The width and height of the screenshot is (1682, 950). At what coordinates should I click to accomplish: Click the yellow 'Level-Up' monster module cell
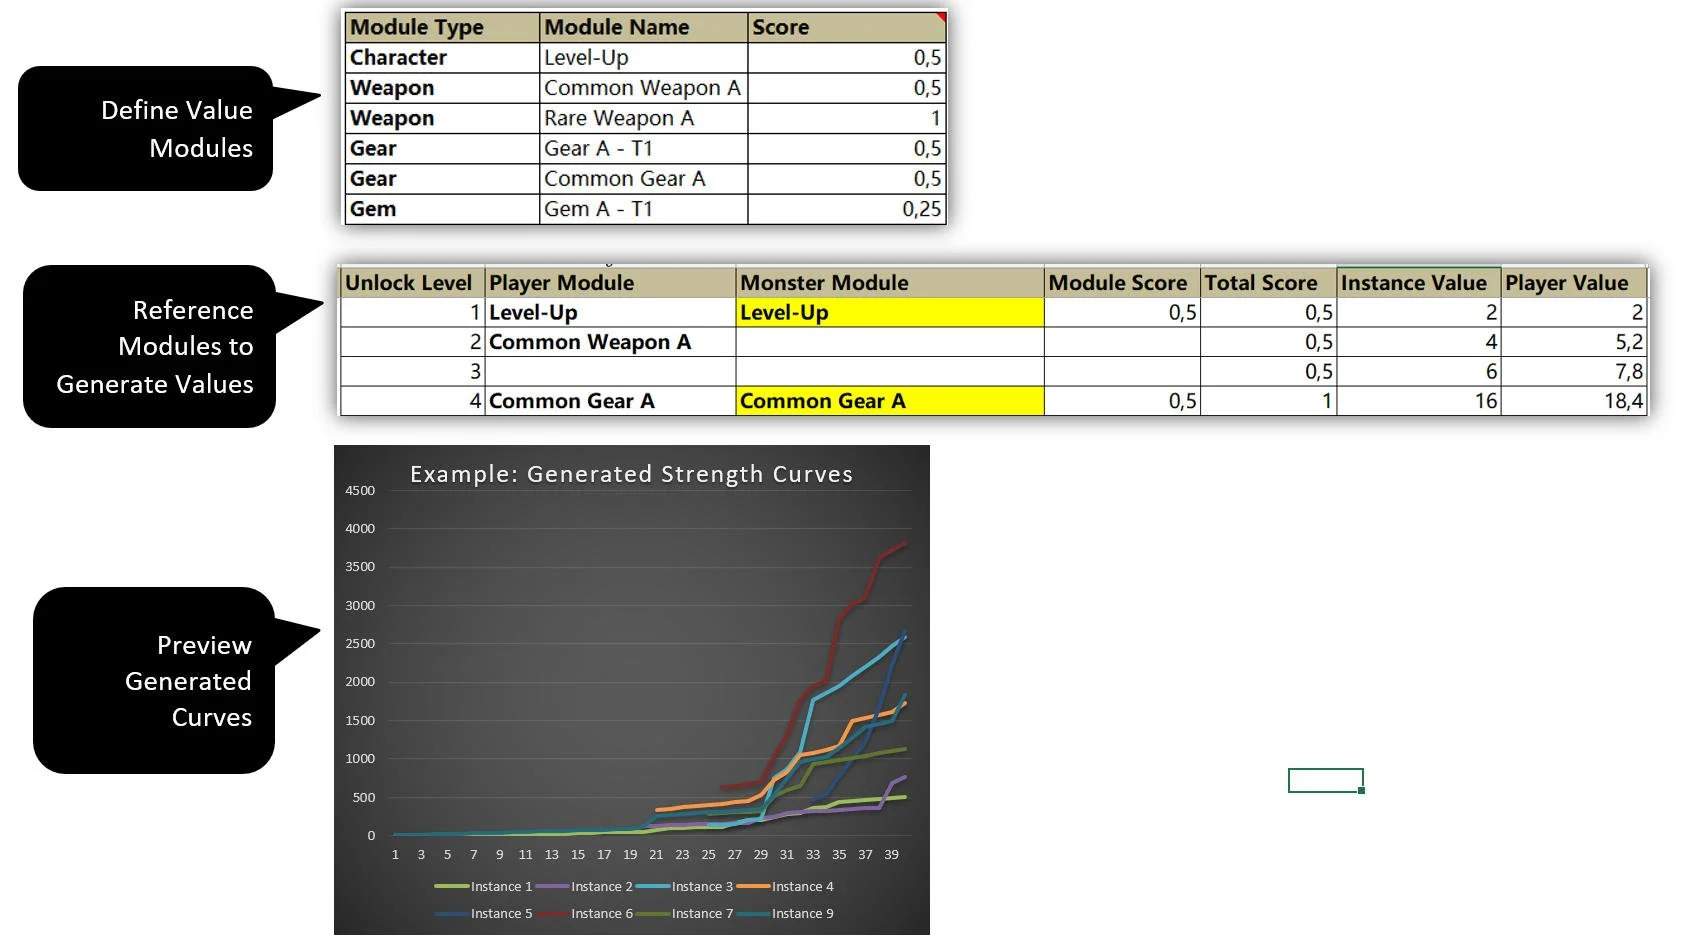(x=890, y=312)
